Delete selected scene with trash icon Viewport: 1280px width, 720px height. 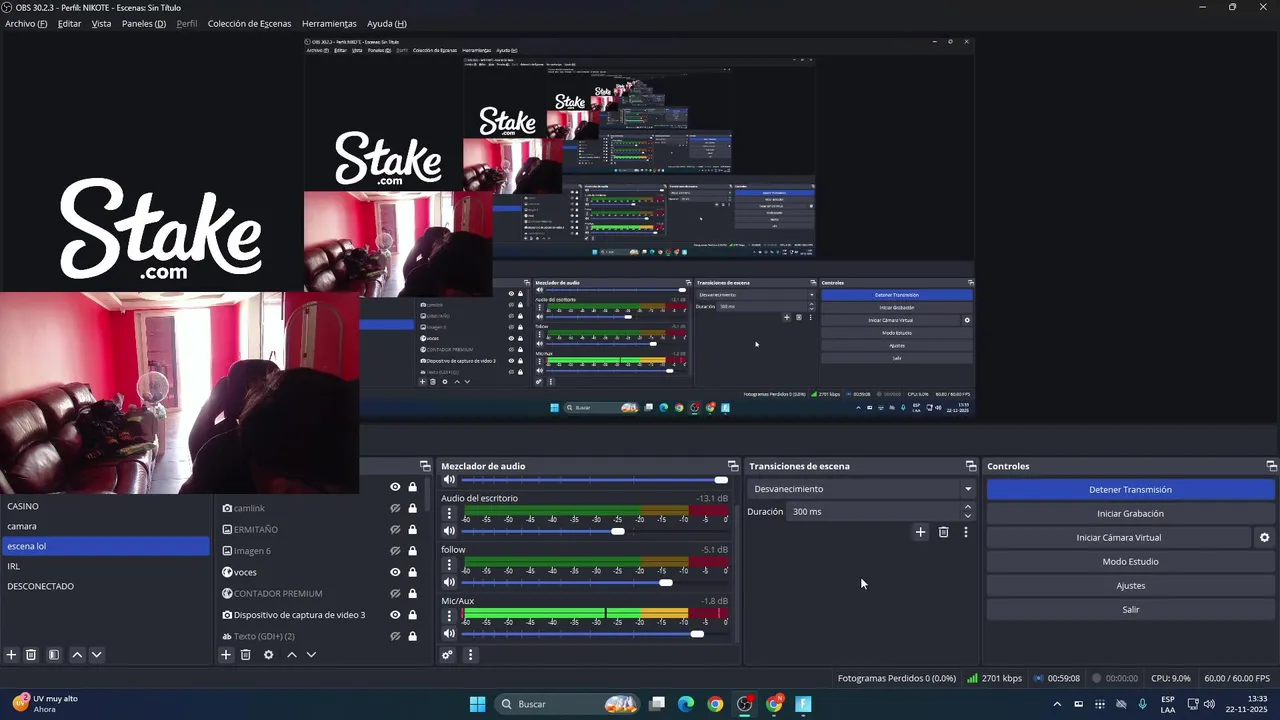[x=31, y=655]
